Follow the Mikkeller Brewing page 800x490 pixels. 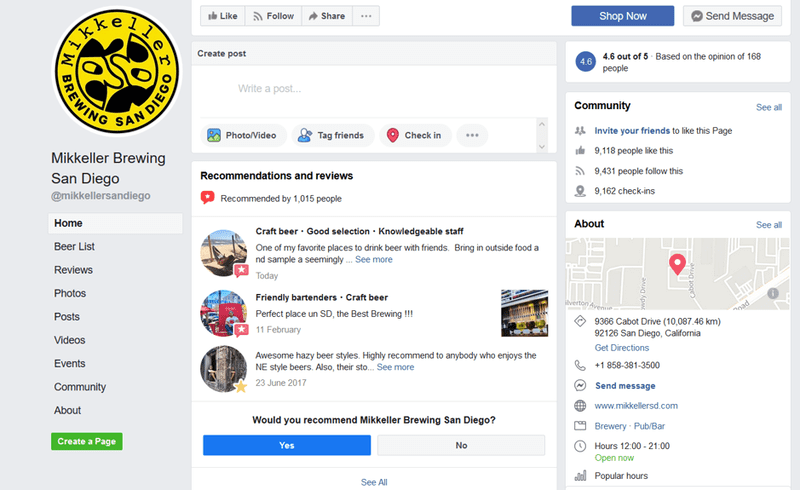pyautogui.click(x=273, y=16)
